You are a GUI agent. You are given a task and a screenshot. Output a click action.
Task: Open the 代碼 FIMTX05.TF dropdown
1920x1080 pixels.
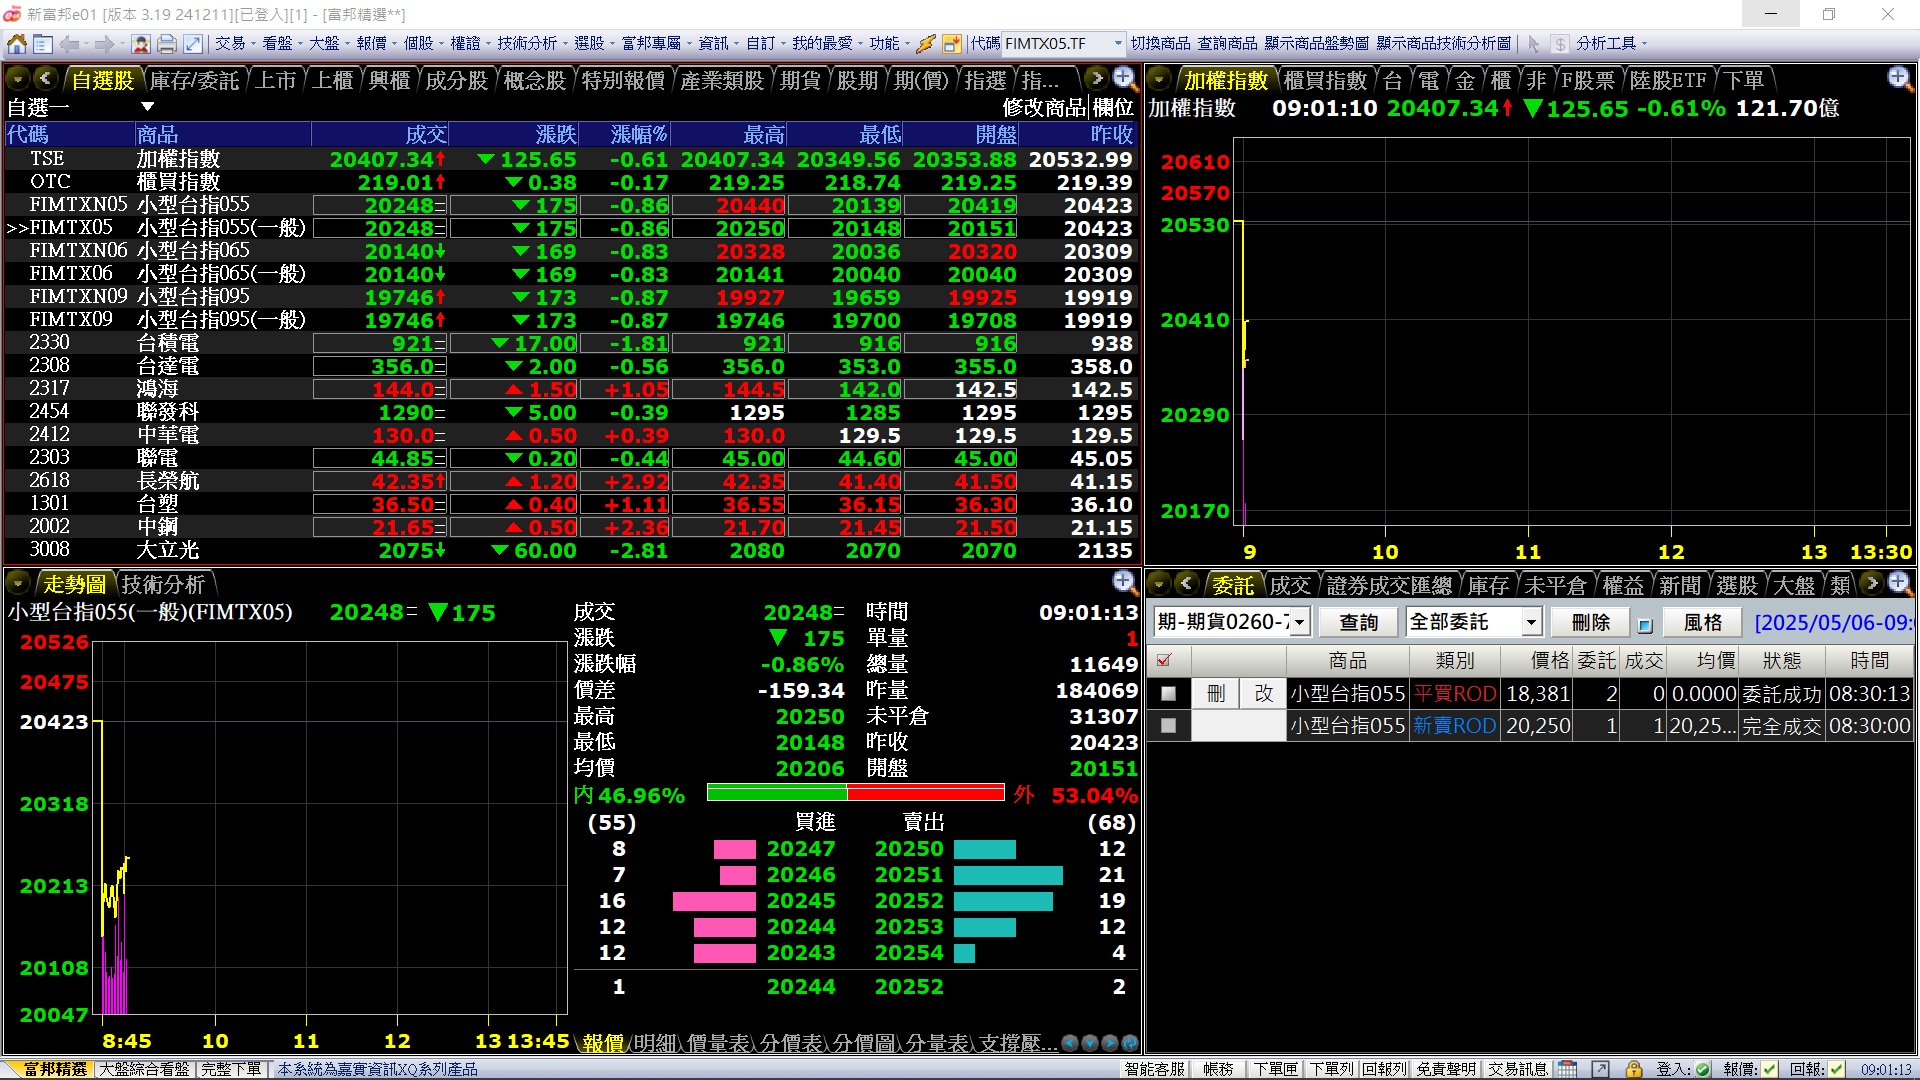click(x=1117, y=44)
